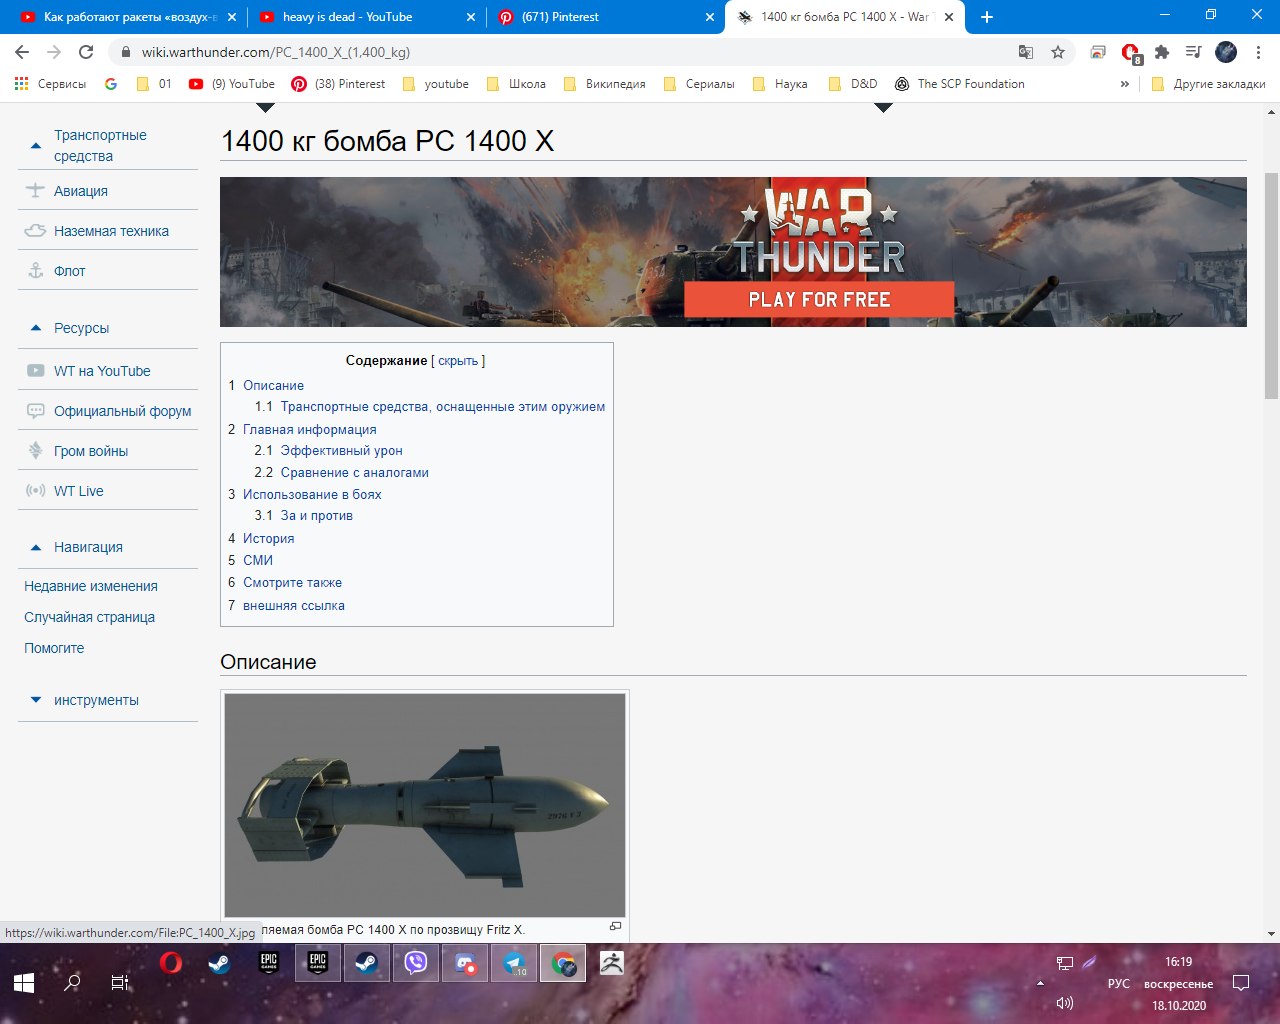Click the red Opera-style extension icon with badge
Viewport: 1280px width, 1024px height.
pyautogui.click(x=1130, y=53)
